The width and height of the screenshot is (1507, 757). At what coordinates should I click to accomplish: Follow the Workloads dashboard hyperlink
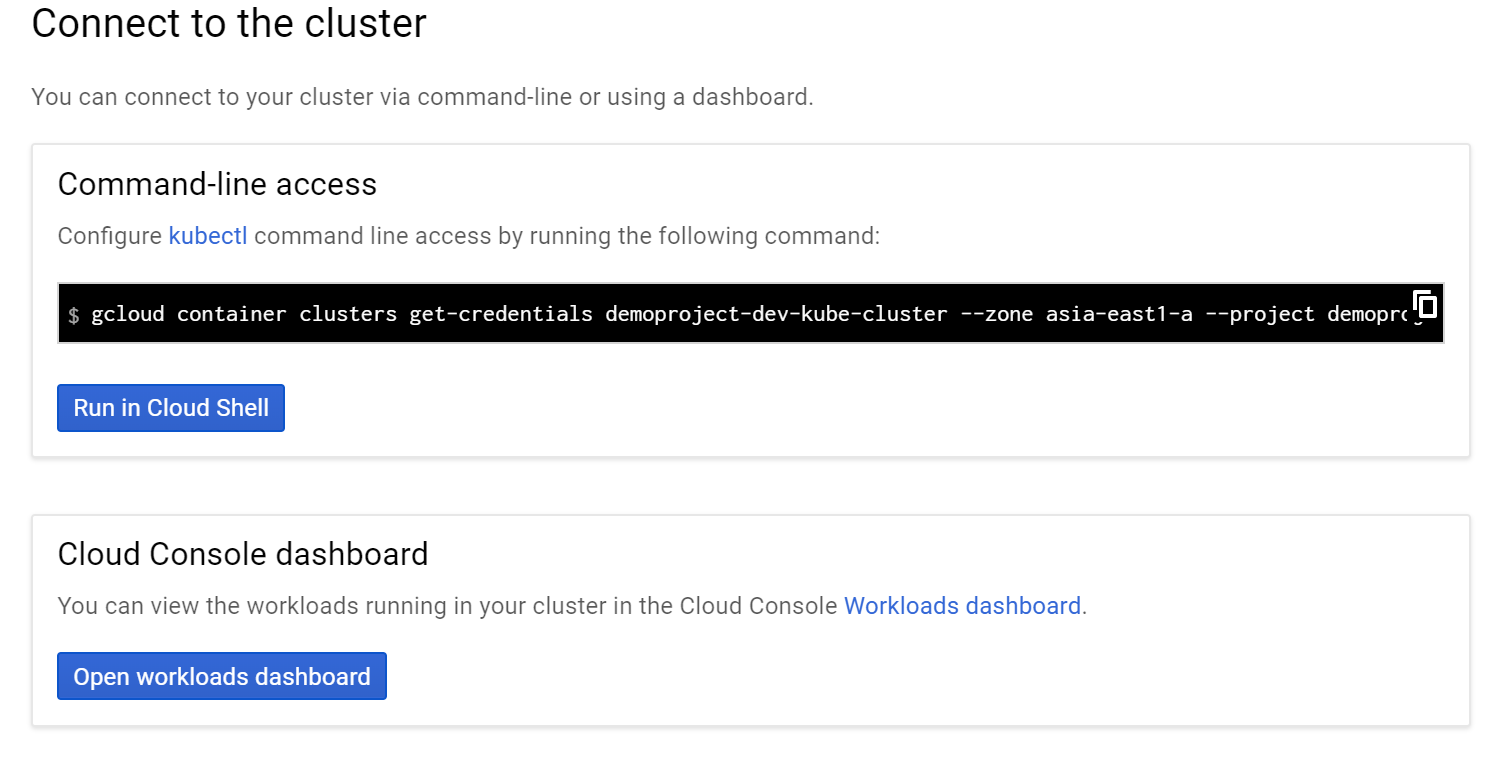click(x=962, y=606)
